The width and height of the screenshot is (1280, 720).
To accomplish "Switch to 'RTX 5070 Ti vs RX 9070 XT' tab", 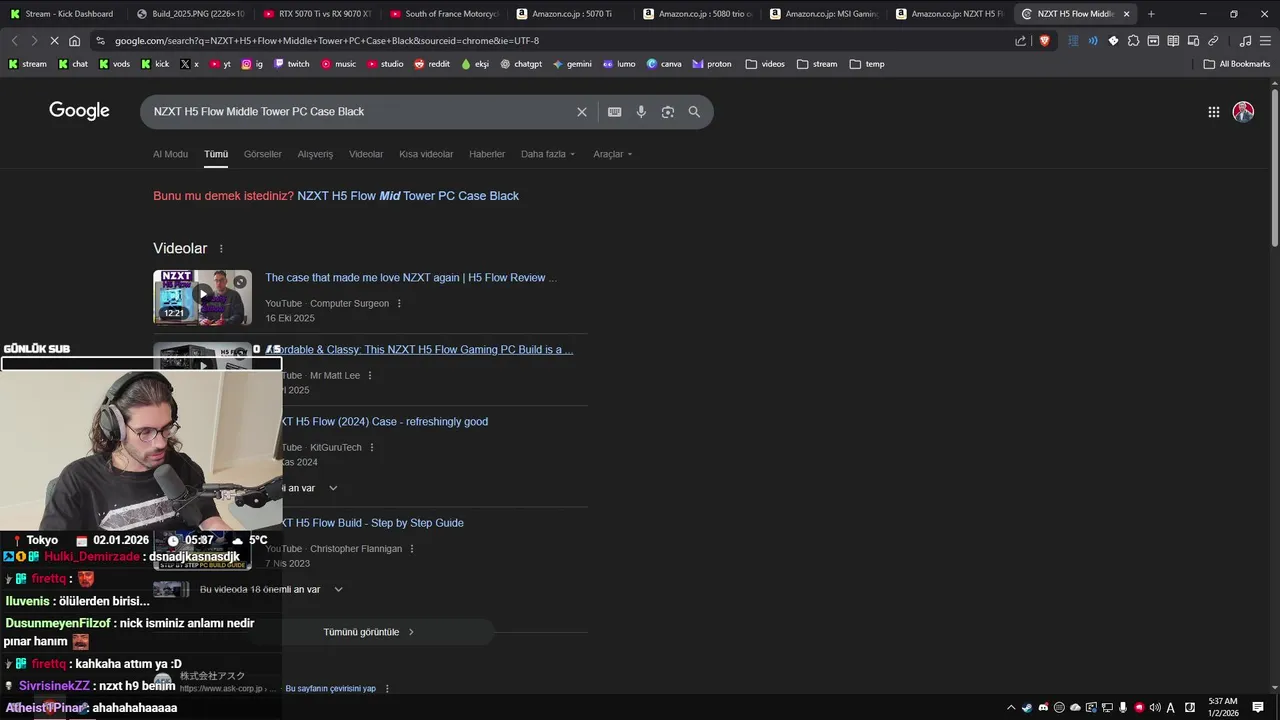I will pos(316,14).
